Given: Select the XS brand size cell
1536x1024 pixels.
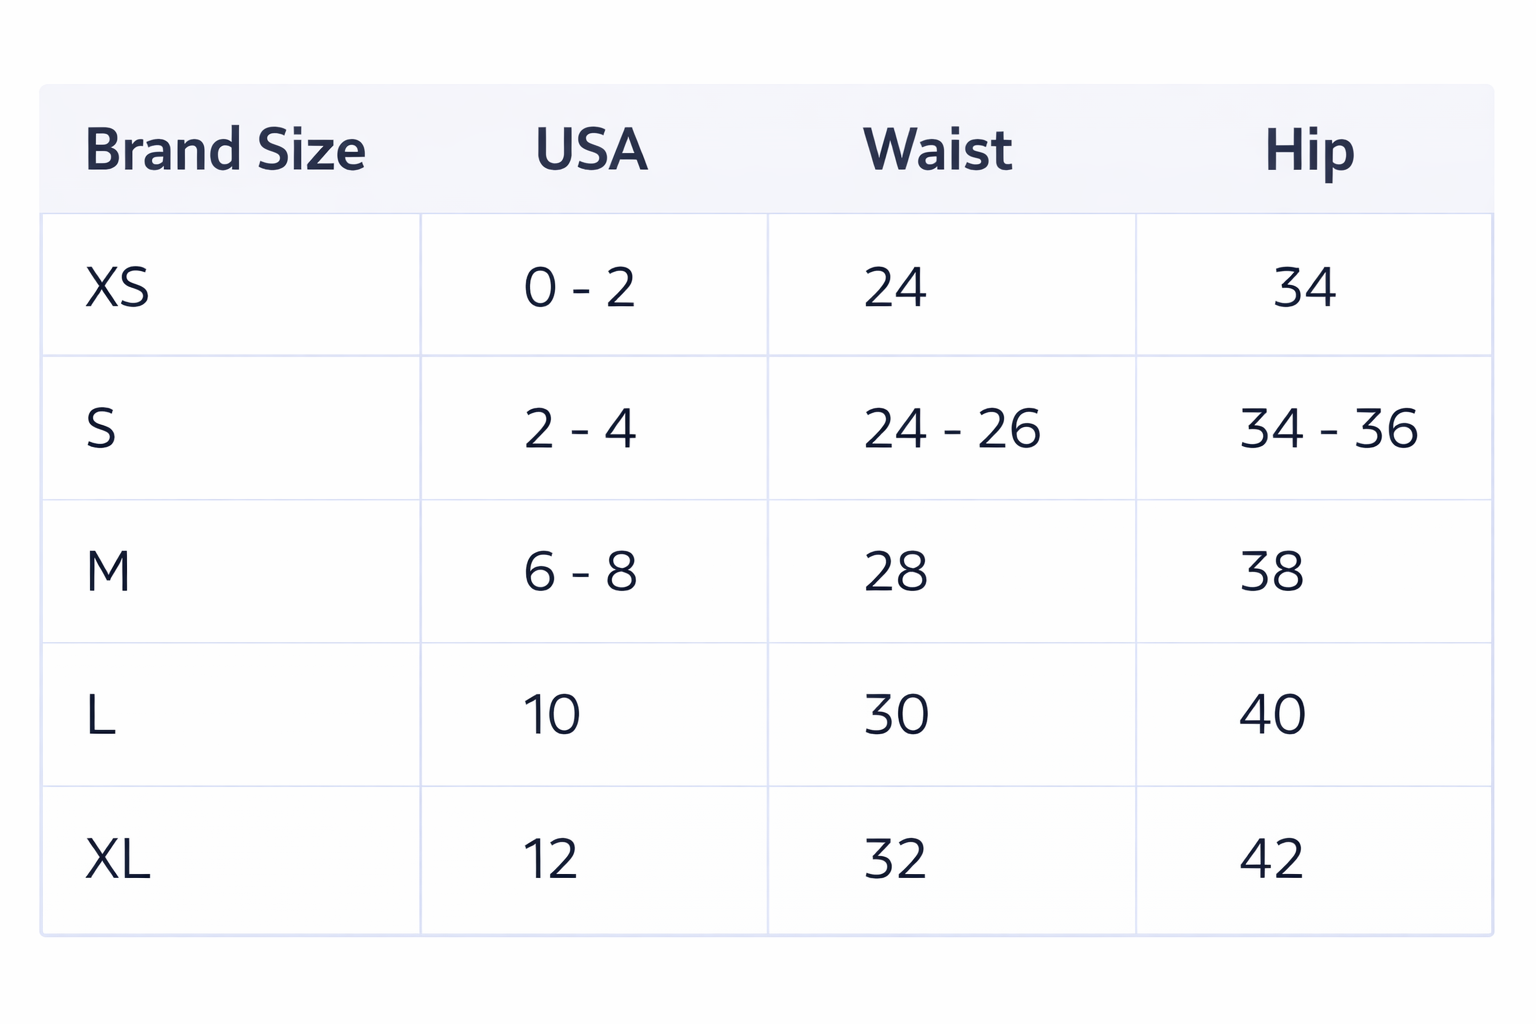Looking at the screenshot, I should (117, 287).
